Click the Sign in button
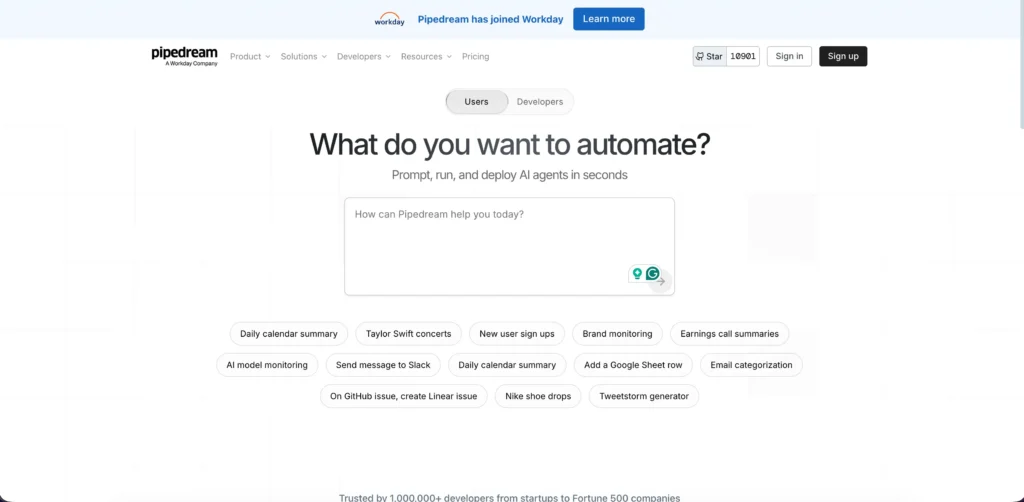1024x502 pixels. coord(789,57)
